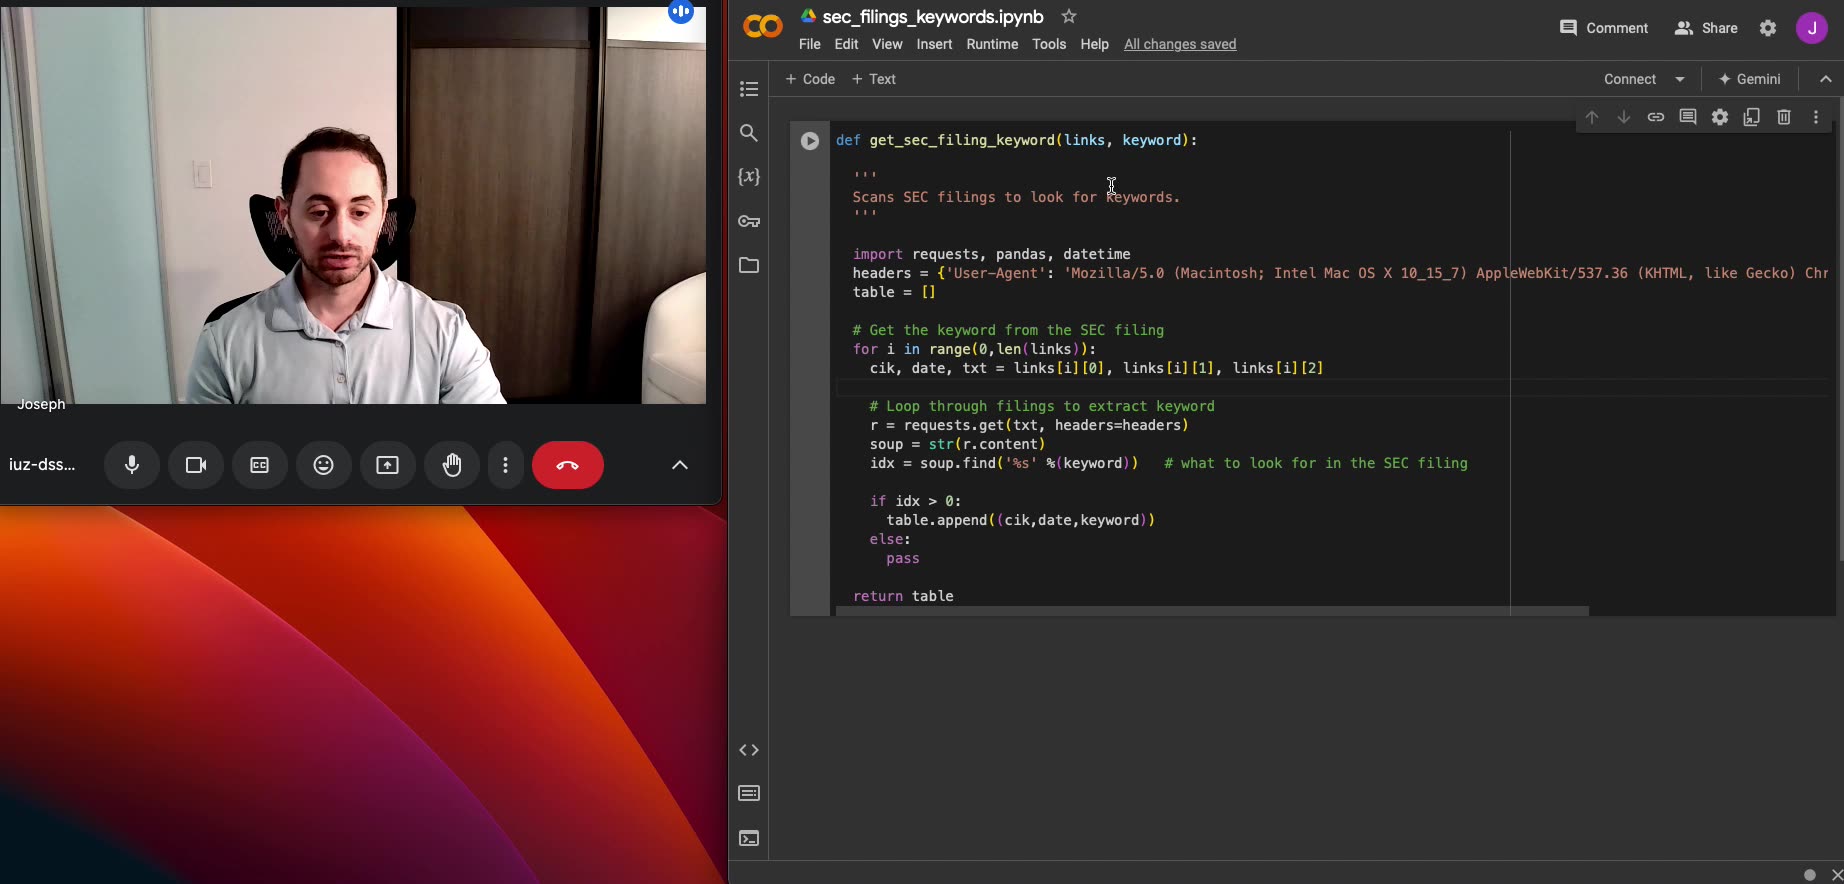Image resolution: width=1844 pixels, height=884 pixels.
Task: Mute microphone in the Meet window
Action: (x=132, y=465)
